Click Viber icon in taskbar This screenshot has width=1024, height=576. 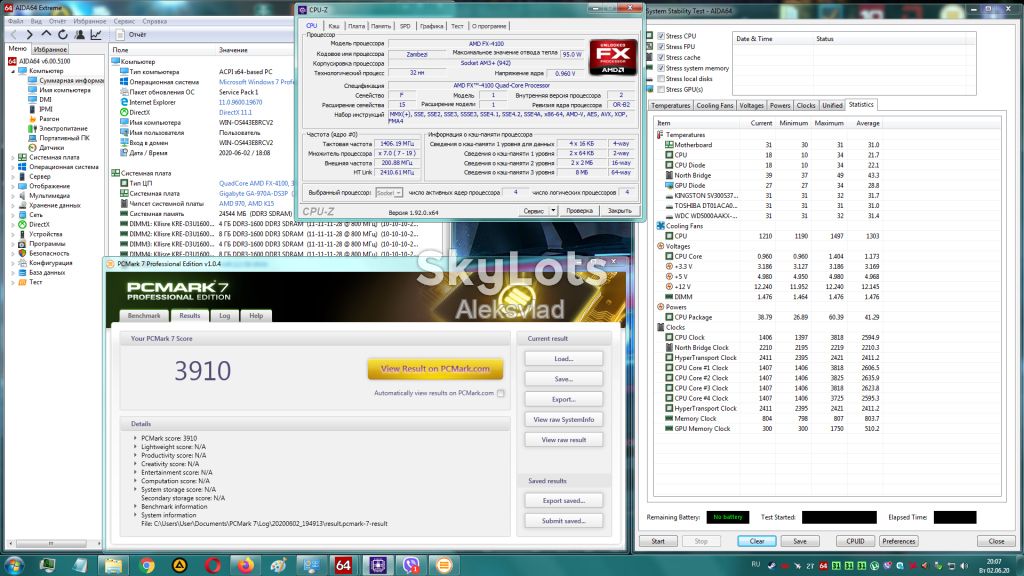(x=411, y=565)
